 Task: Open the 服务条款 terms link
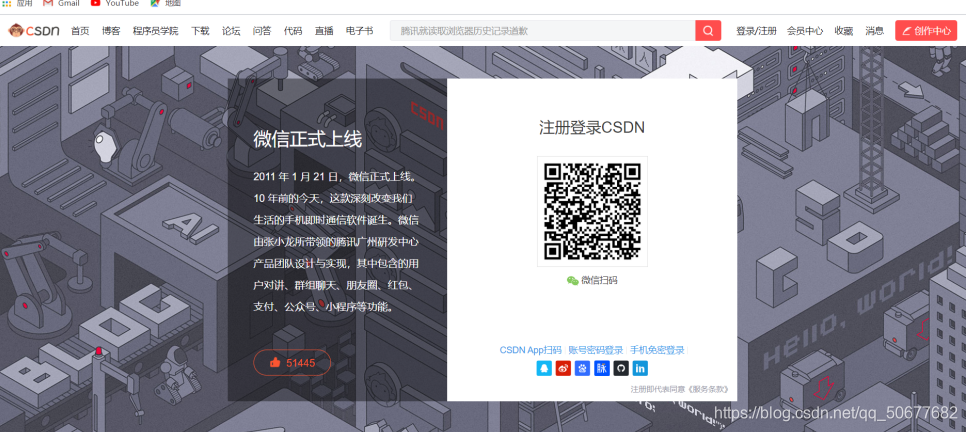(709, 389)
